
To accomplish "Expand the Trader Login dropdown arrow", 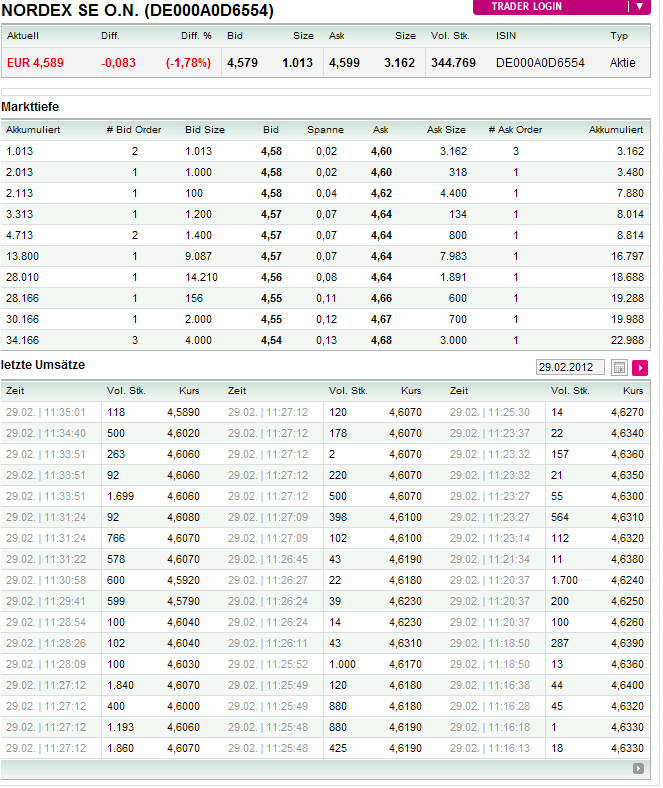I will tap(639, 7).
